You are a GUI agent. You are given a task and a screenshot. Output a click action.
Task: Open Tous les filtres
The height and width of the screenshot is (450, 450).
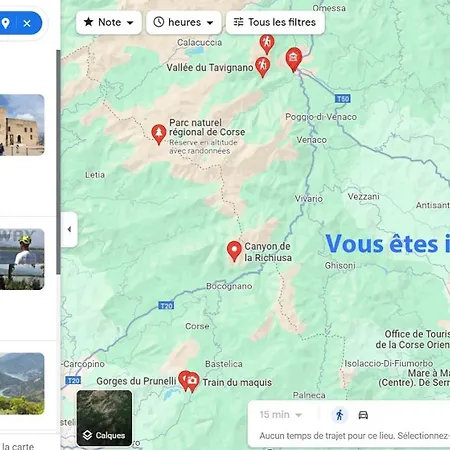[x=275, y=22]
